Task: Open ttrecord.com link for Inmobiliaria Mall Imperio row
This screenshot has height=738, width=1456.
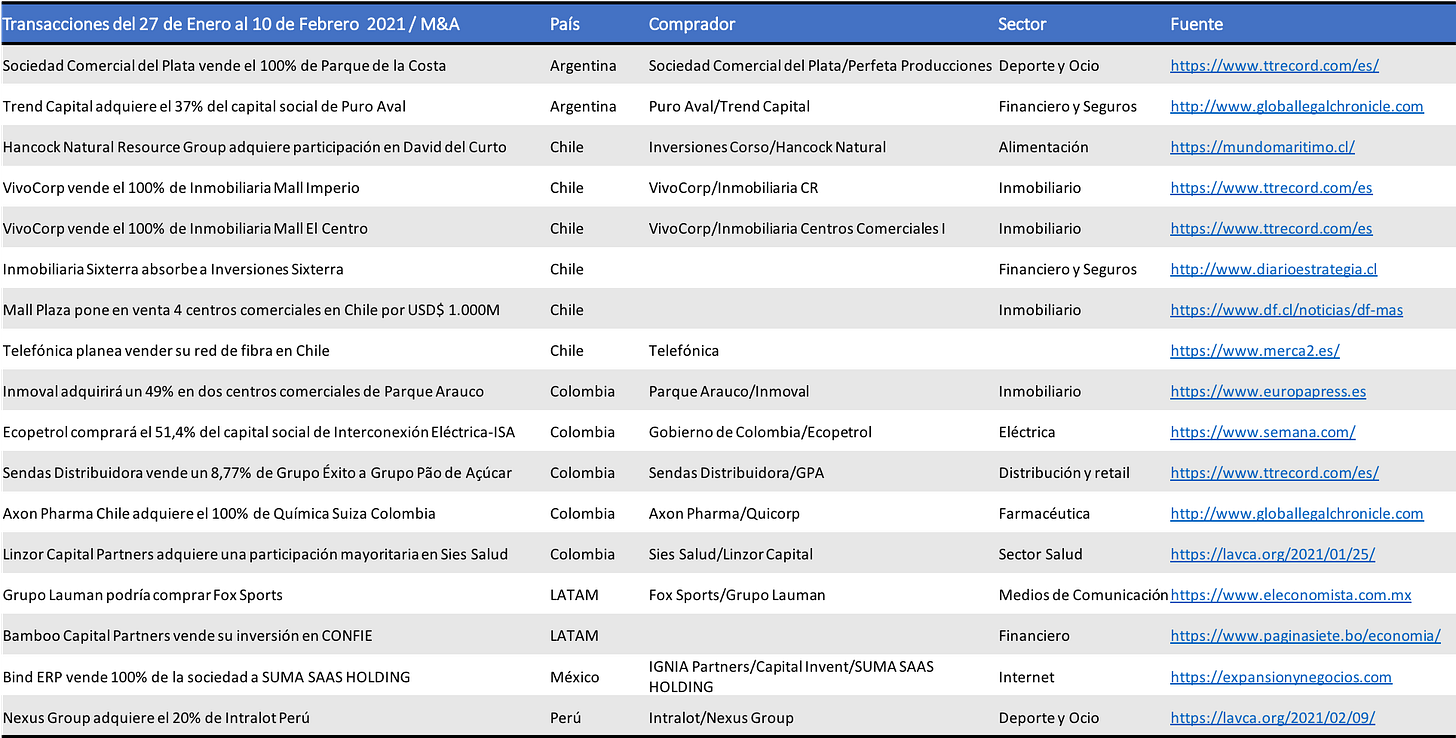Action: click(1271, 188)
